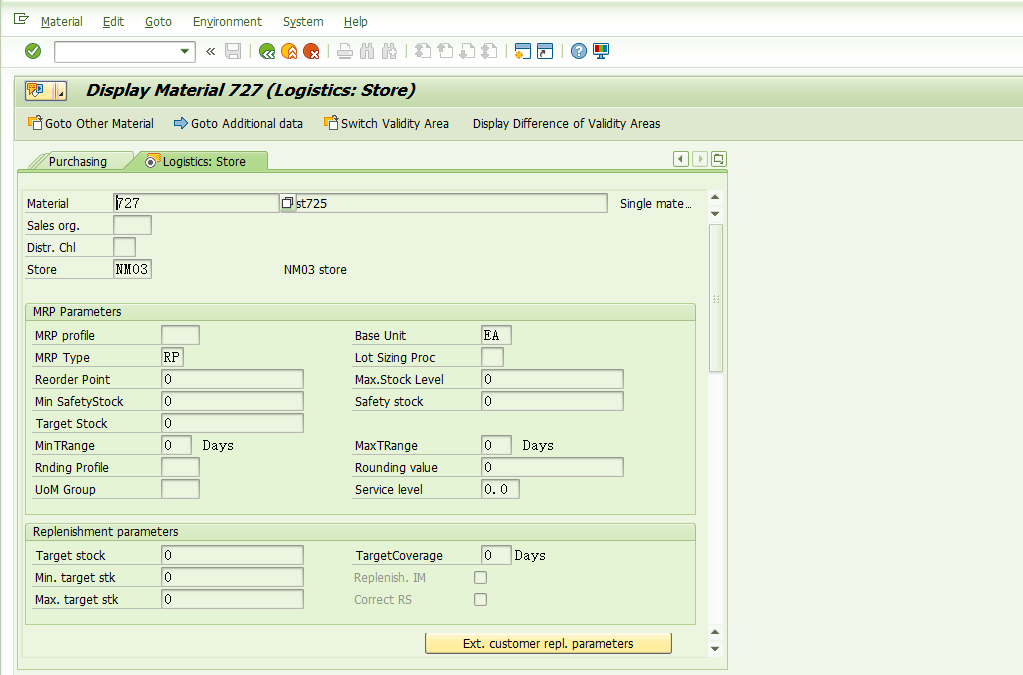Click the upper scroll up arrow
The width and height of the screenshot is (1023, 675).
coord(715,197)
